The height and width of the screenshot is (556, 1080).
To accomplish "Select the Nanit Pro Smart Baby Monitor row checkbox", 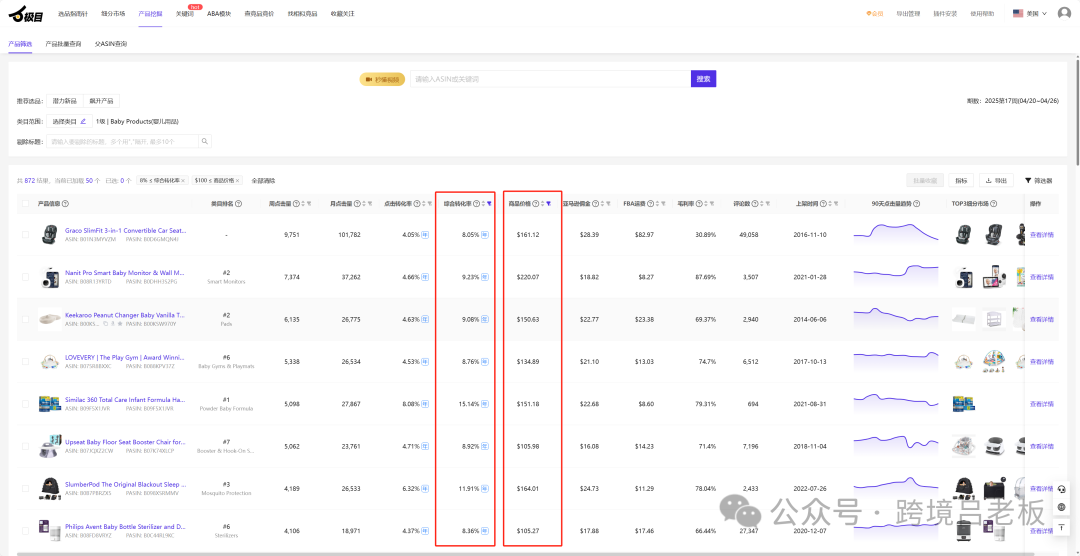I will 25,277.
